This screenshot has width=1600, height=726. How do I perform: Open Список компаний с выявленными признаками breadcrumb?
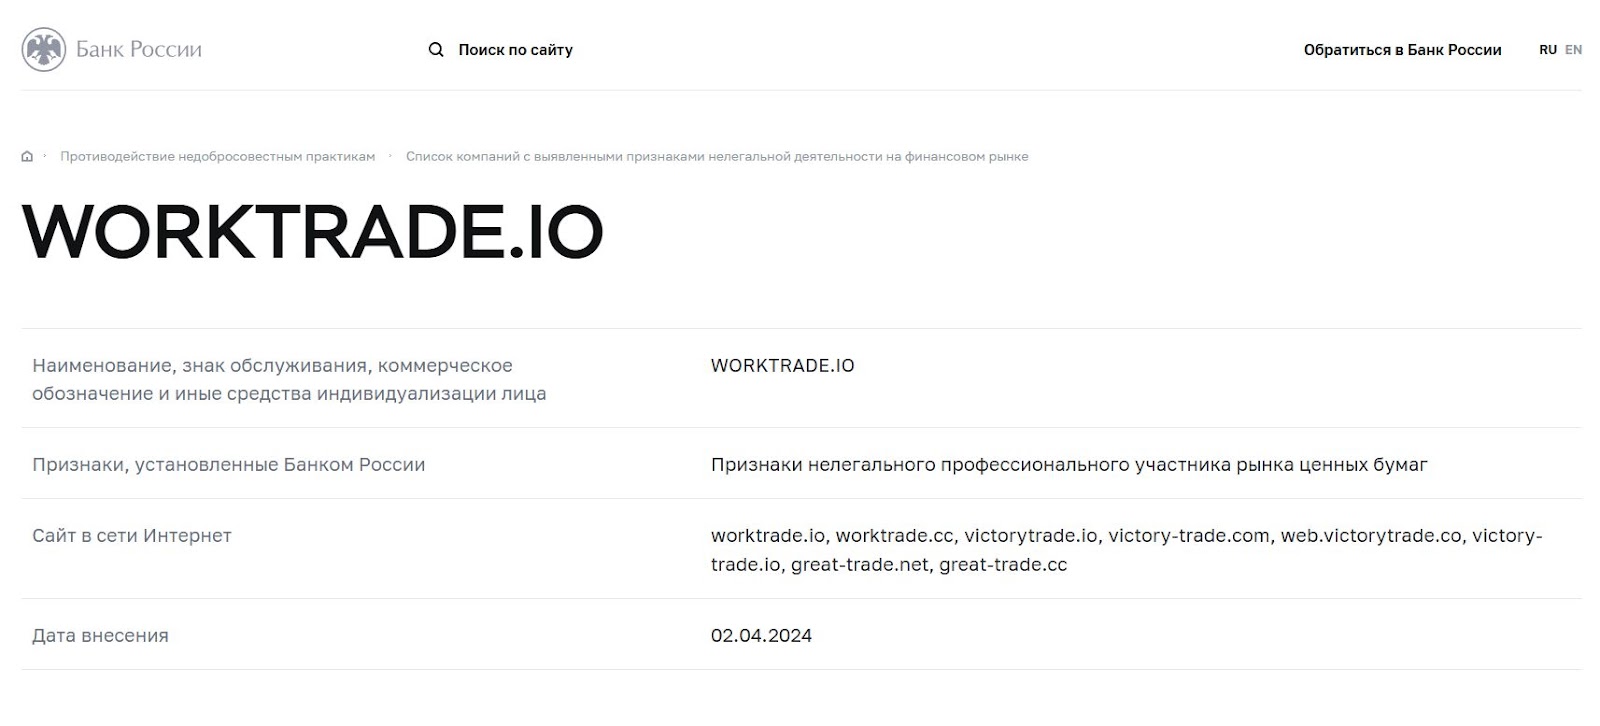click(716, 156)
